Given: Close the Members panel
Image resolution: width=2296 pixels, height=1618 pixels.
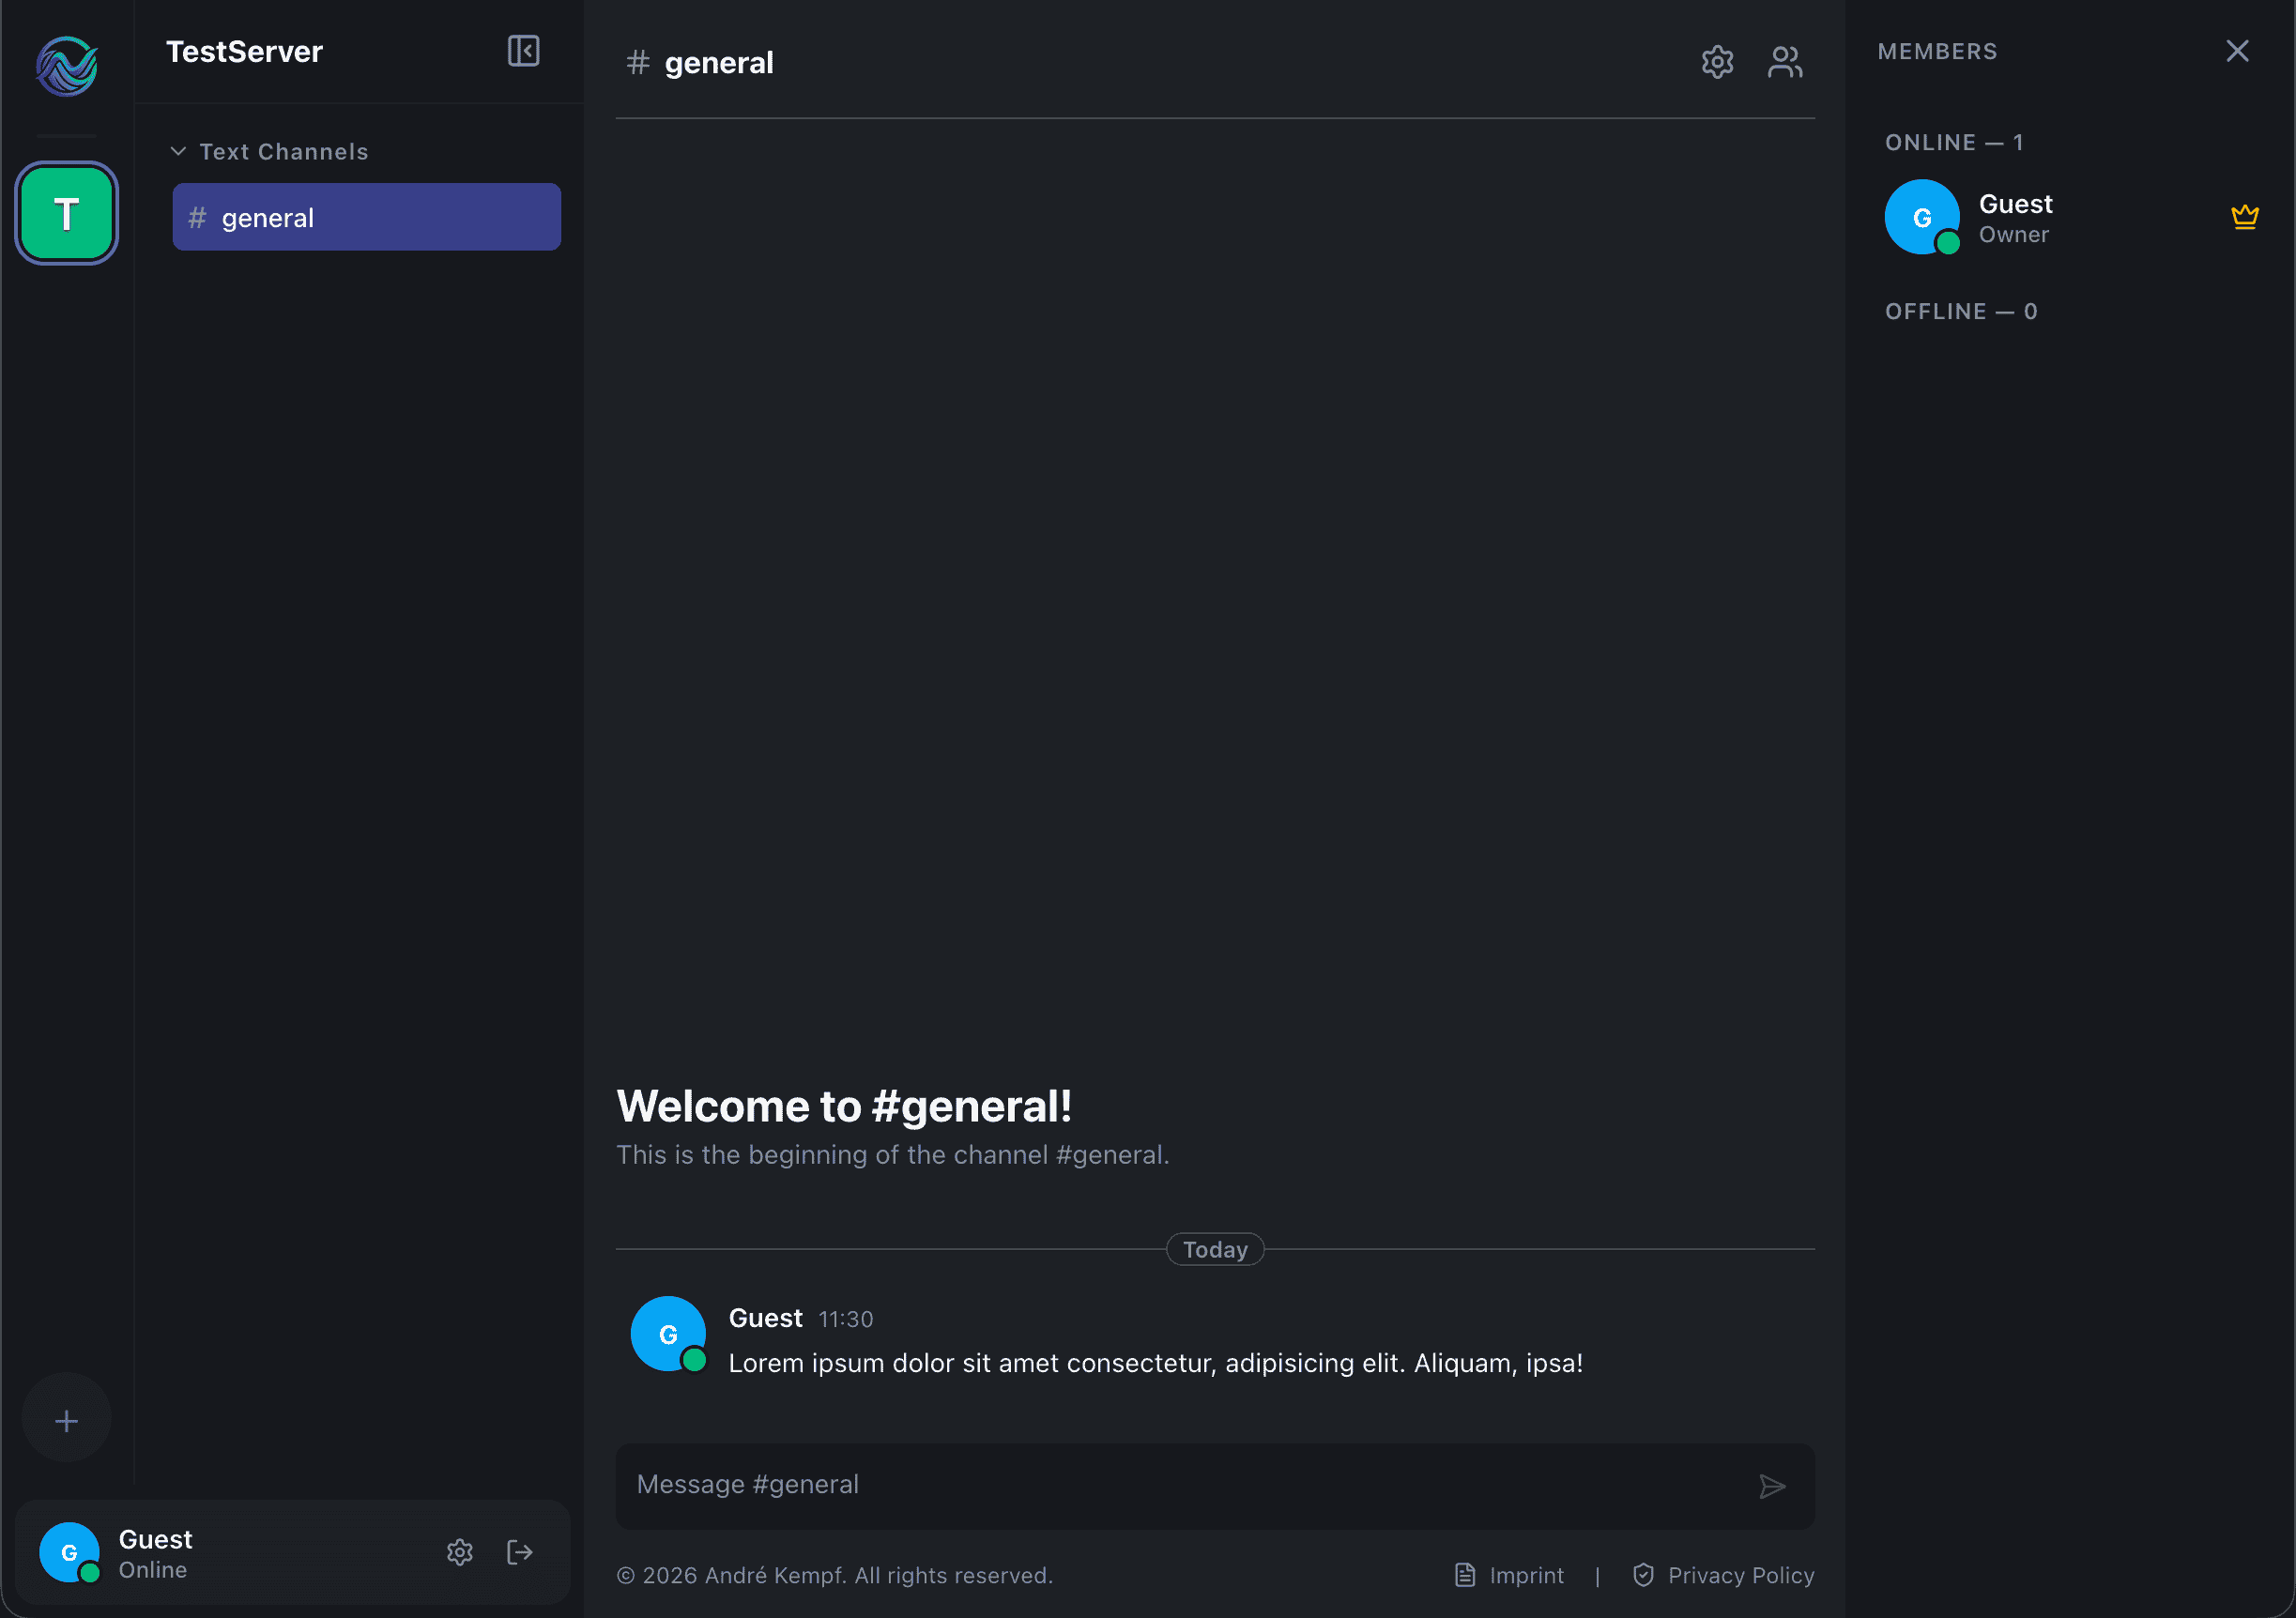Looking at the screenshot, I should click(2237, 51).
